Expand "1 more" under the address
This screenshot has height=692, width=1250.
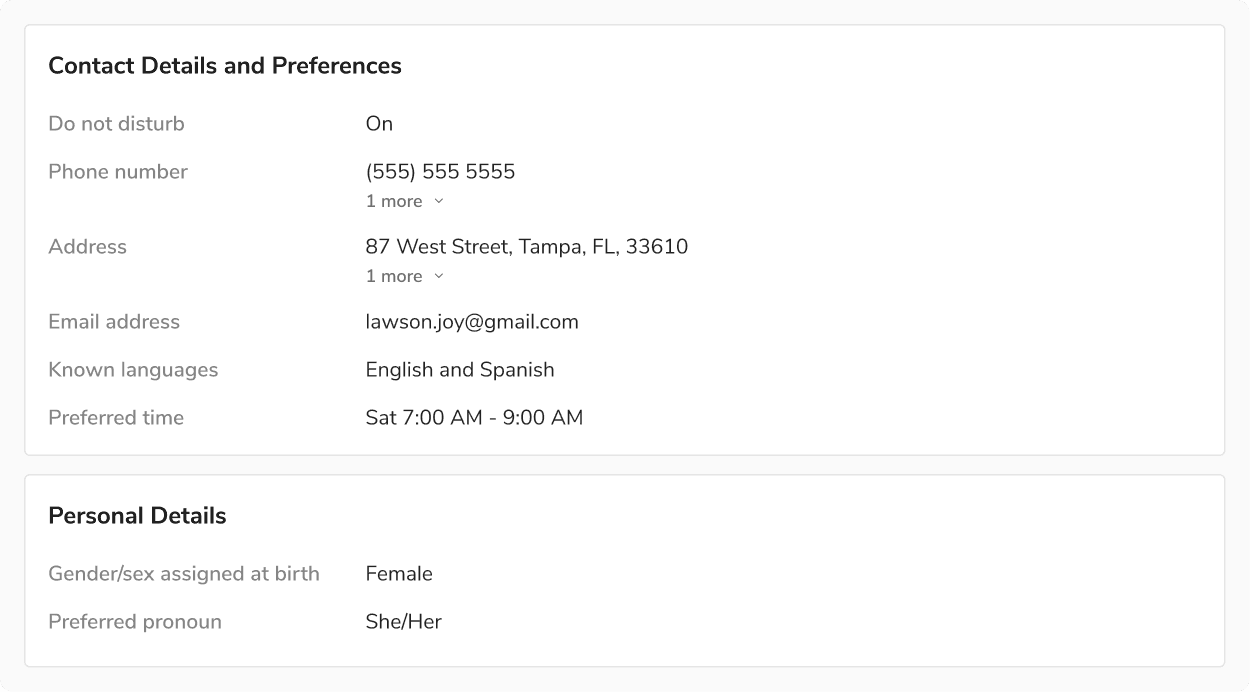(x=404, y=276)
